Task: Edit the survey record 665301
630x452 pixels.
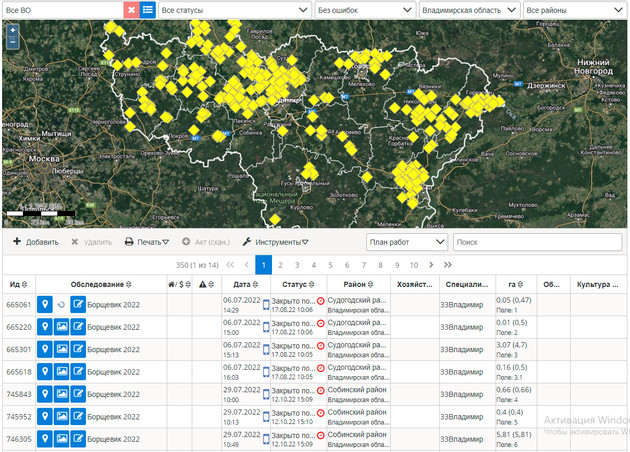Action: [79, 349]
